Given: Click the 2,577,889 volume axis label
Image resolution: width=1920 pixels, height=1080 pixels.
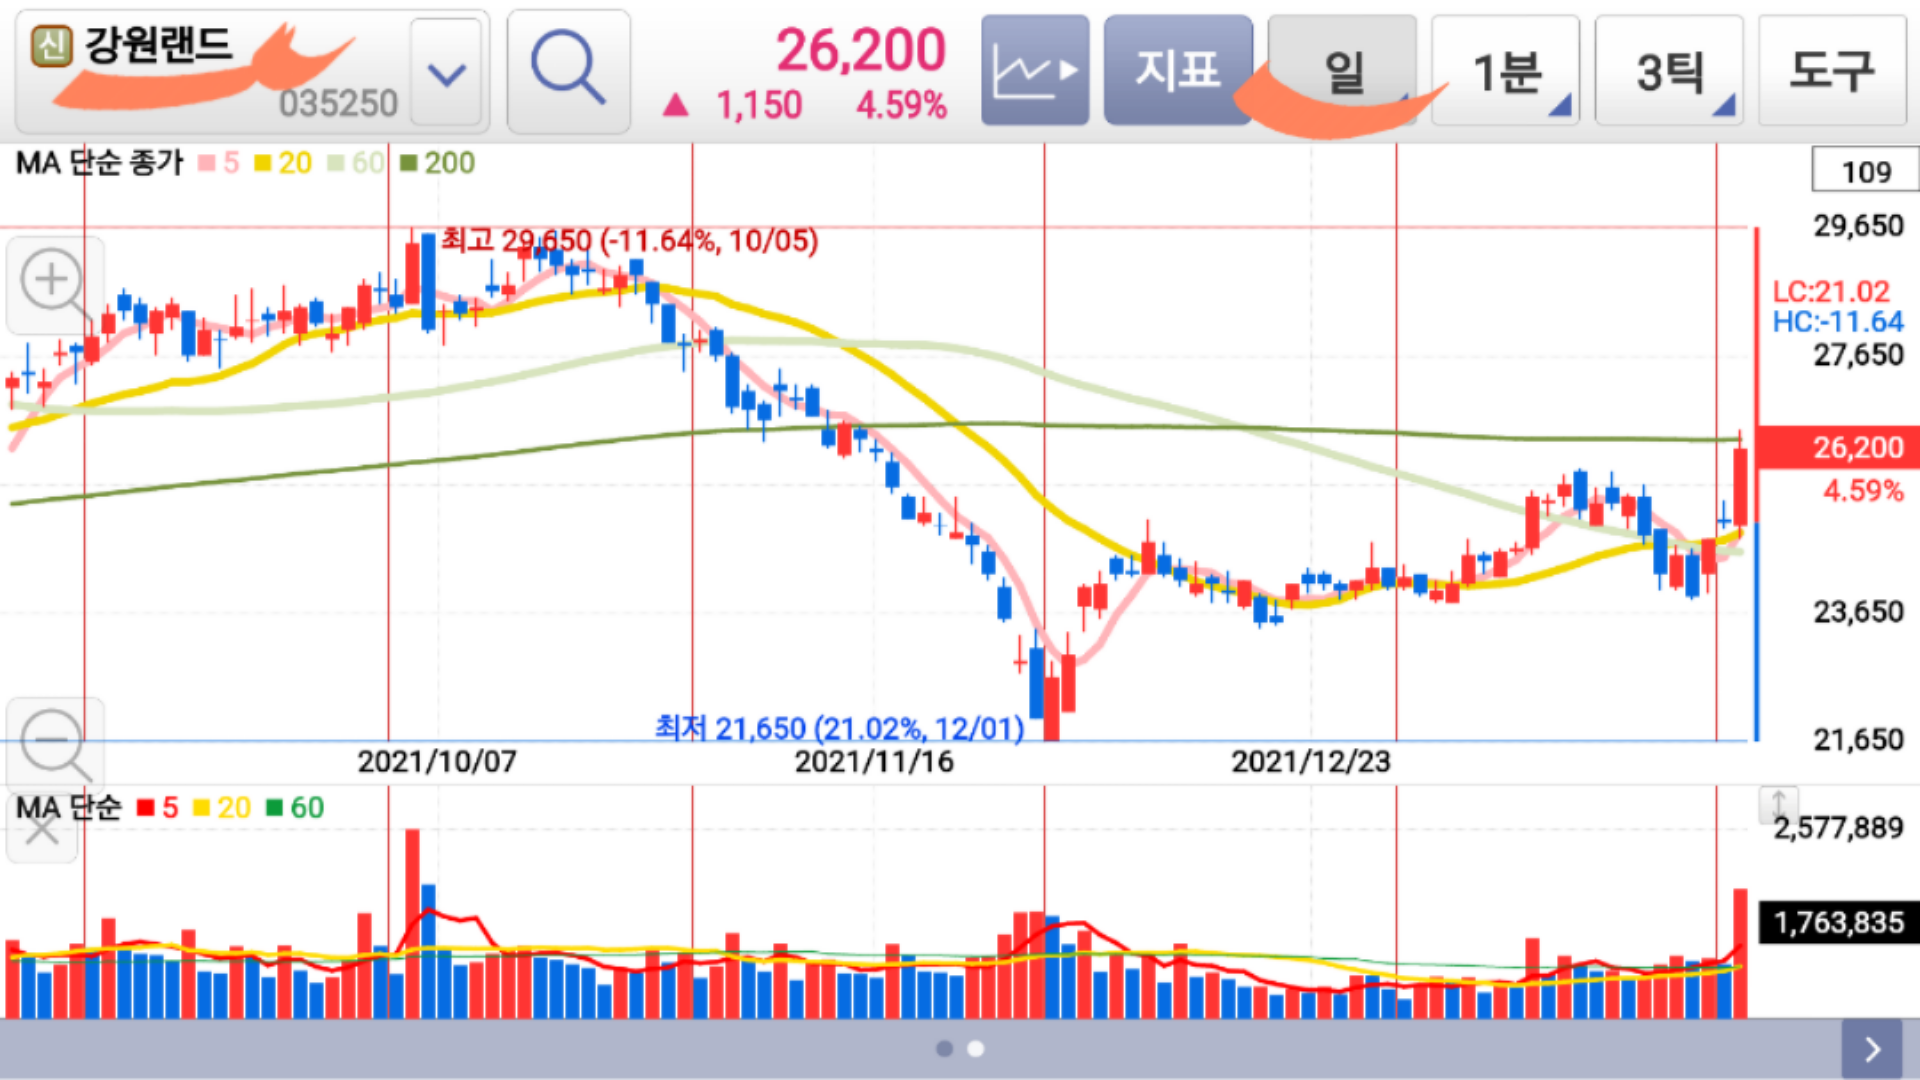Looking at the screenshot, I should tap(1839, 828).
